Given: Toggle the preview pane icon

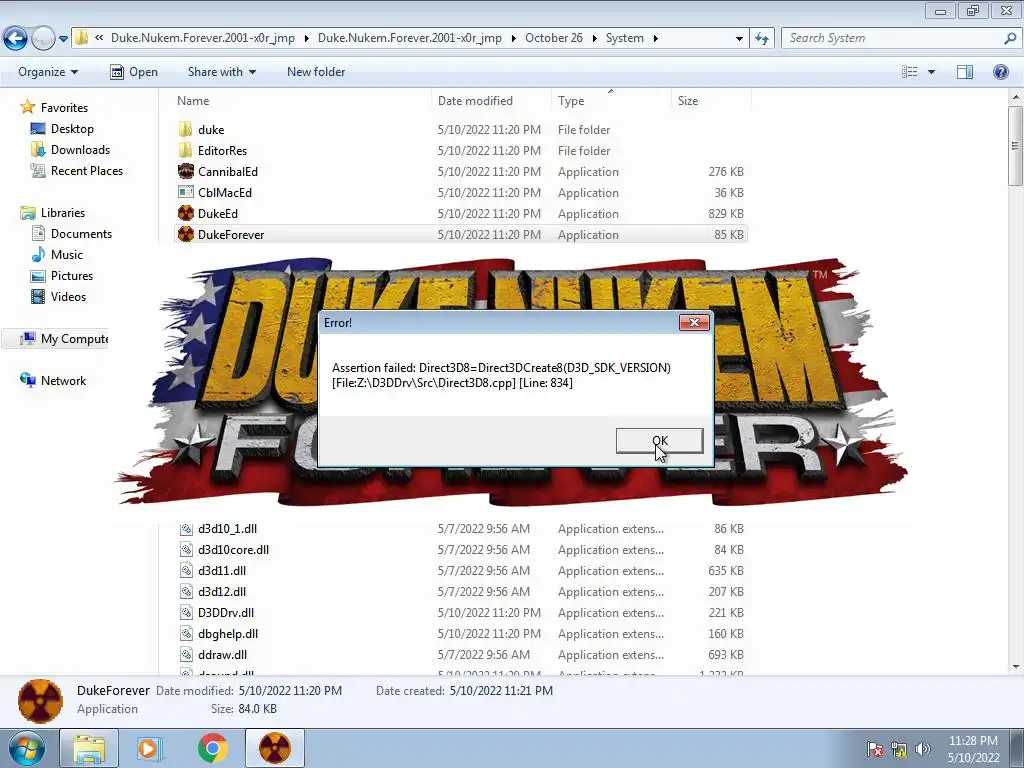Looking at the screenshot, I should click(965, 72).
